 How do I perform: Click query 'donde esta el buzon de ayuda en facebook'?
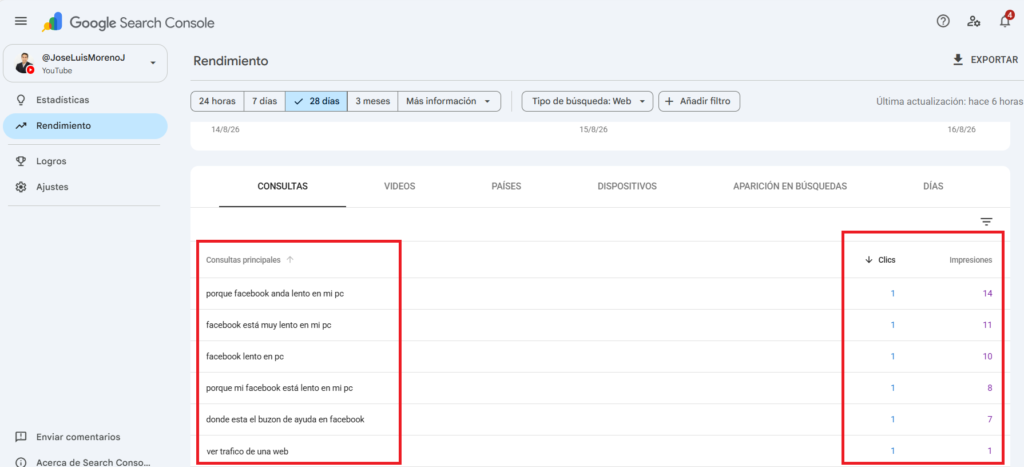point(285,419)
